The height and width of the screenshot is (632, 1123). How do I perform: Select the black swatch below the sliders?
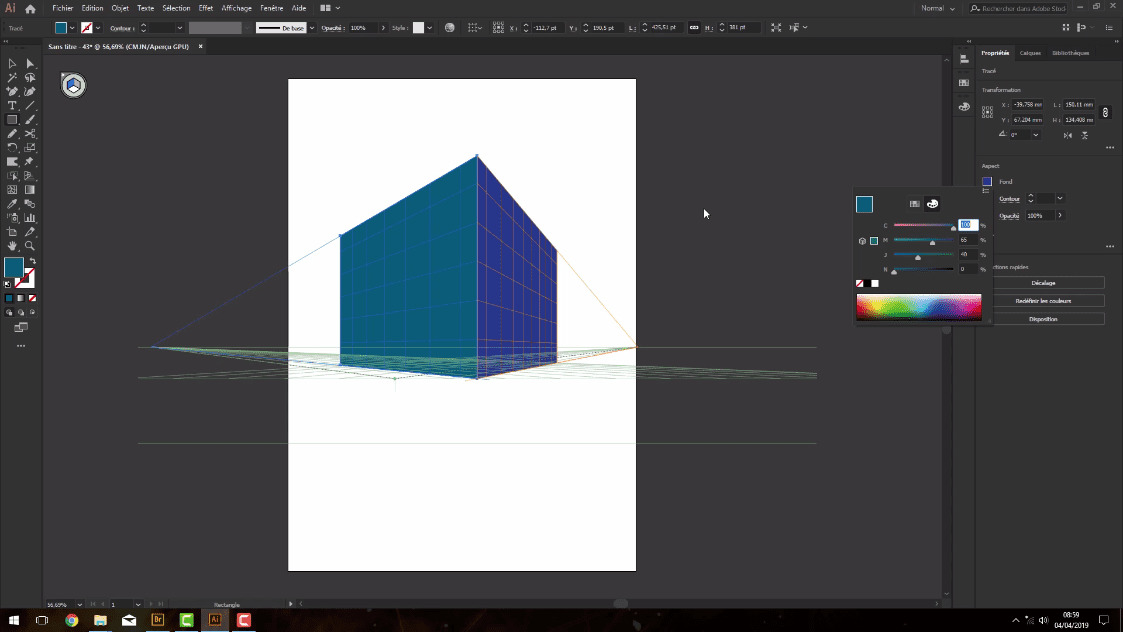click(x=869, y=283)
